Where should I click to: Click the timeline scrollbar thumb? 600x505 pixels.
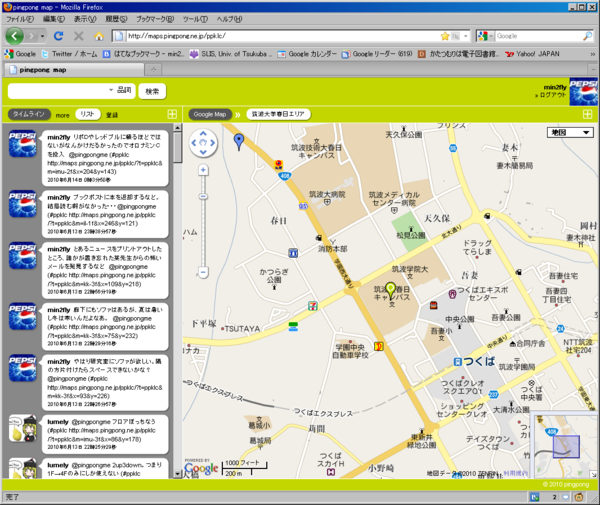[178, 147]
